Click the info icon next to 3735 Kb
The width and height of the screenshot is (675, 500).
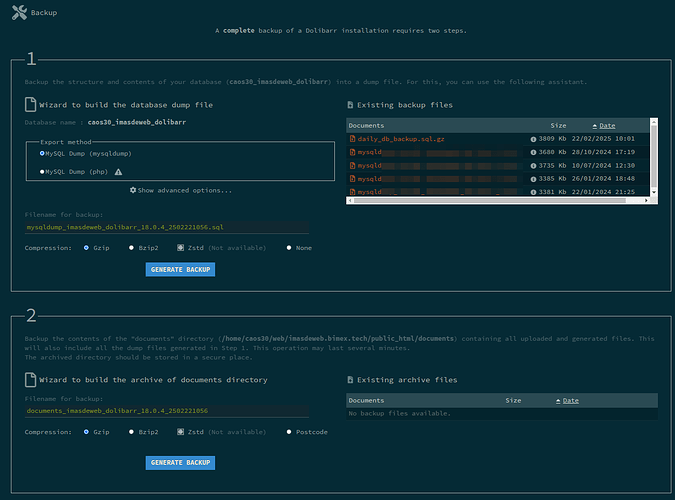(x=533, y=166)
